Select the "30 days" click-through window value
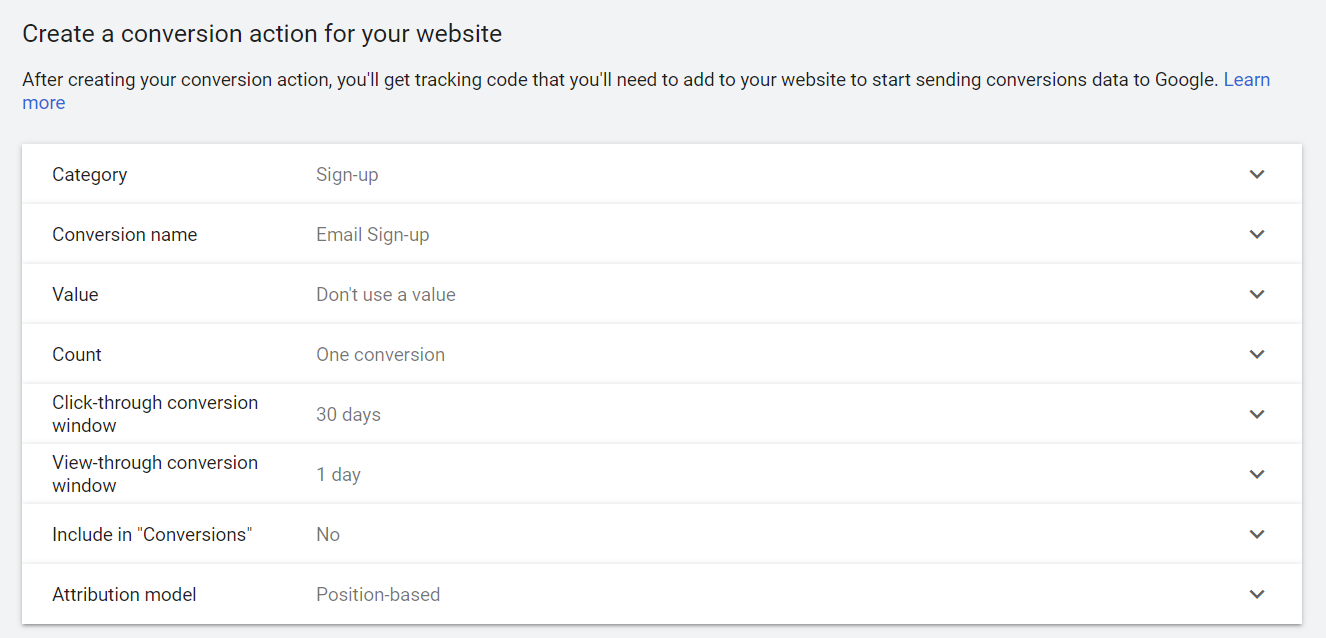The height and width of the screenshot is (638, 1326). [x=348, y=413]
